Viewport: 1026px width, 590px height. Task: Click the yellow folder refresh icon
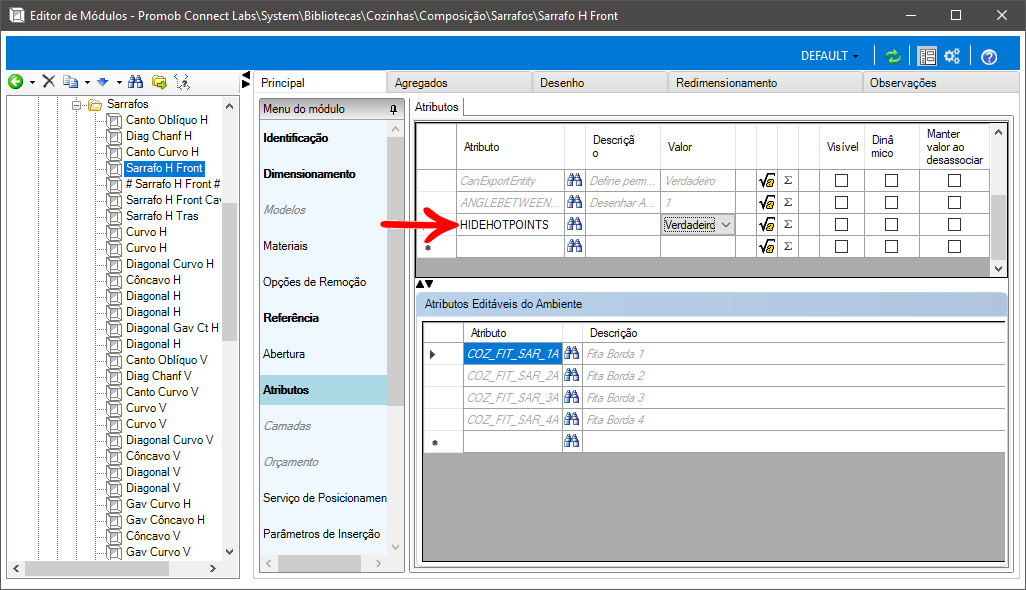pos(159,82)
